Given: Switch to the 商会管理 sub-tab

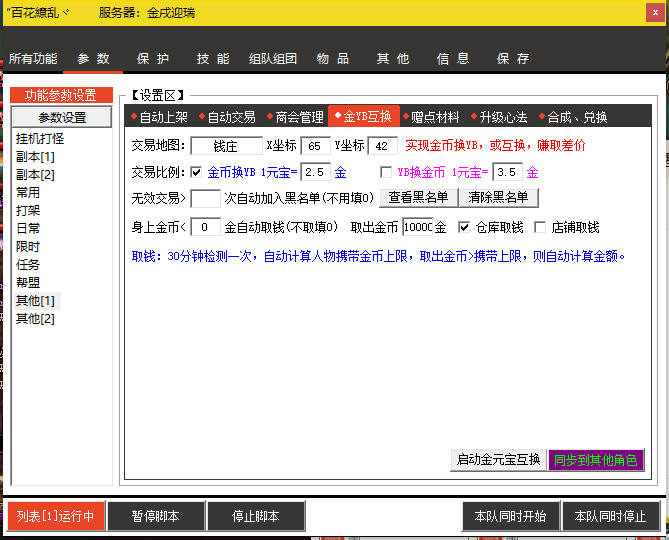Looking at the screenshot, I should coord(295,116).
